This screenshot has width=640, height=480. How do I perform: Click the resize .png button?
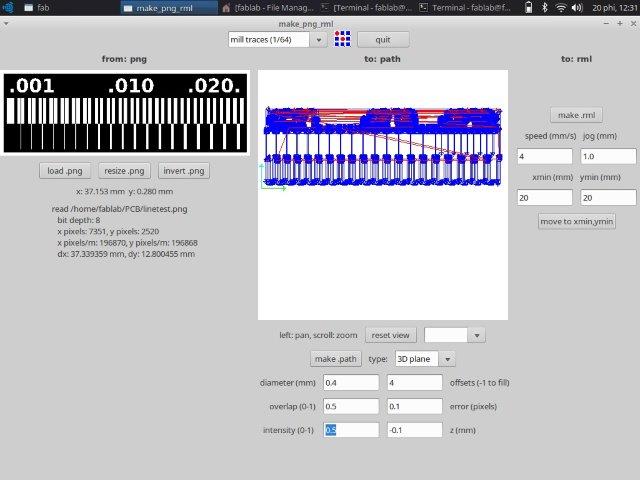pos(124,171)
